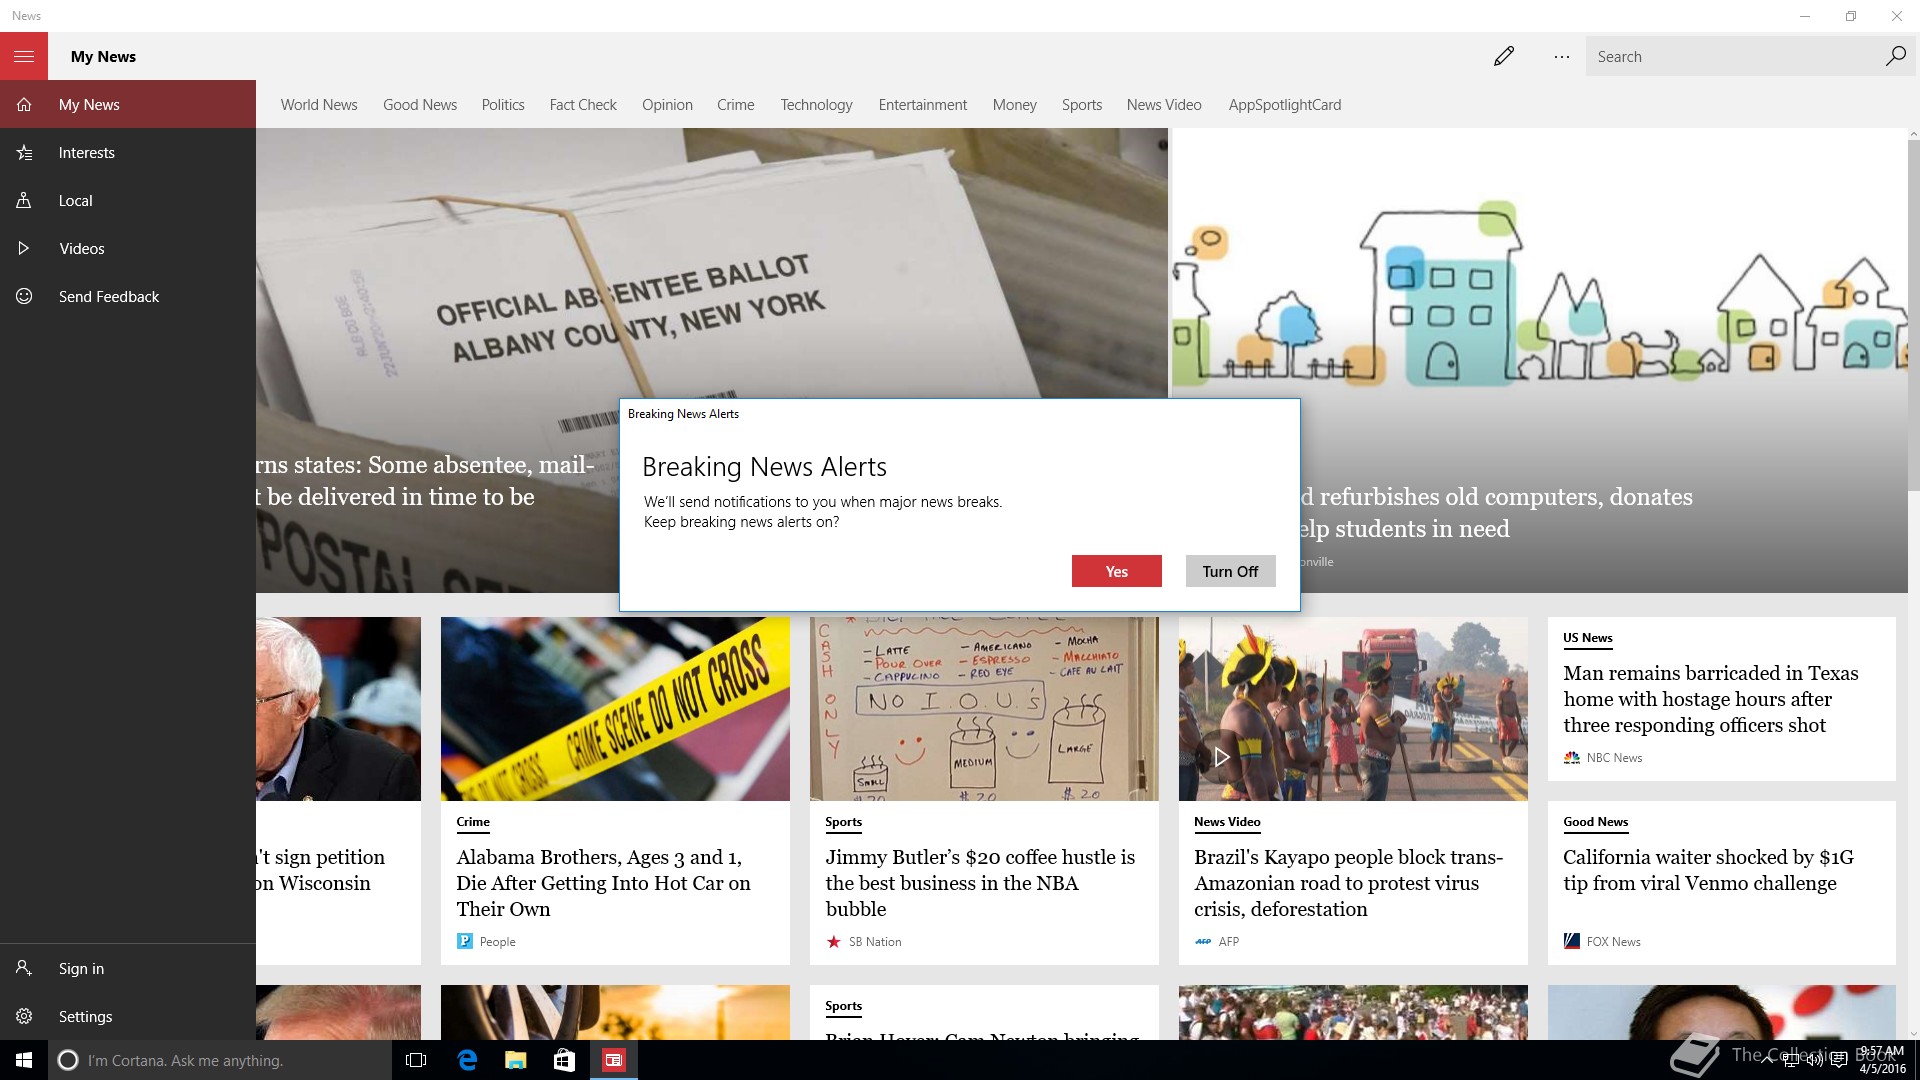Open Videos in the sidebar
This screenshot has width=1920, height=1080.
pyautogui.click(x=128, y=248)
